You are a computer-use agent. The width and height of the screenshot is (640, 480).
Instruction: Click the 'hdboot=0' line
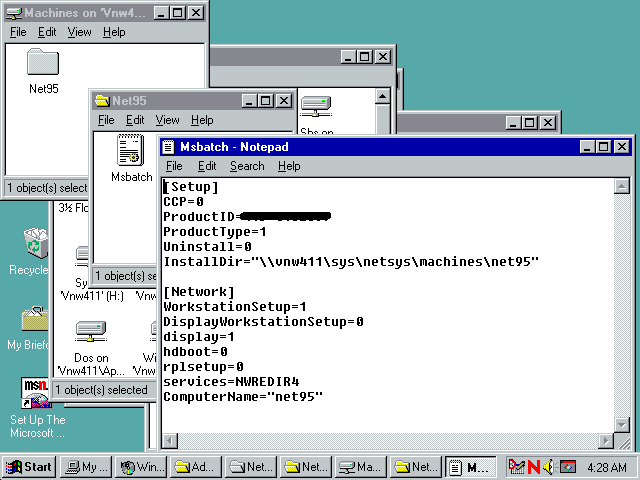point(195,351)
